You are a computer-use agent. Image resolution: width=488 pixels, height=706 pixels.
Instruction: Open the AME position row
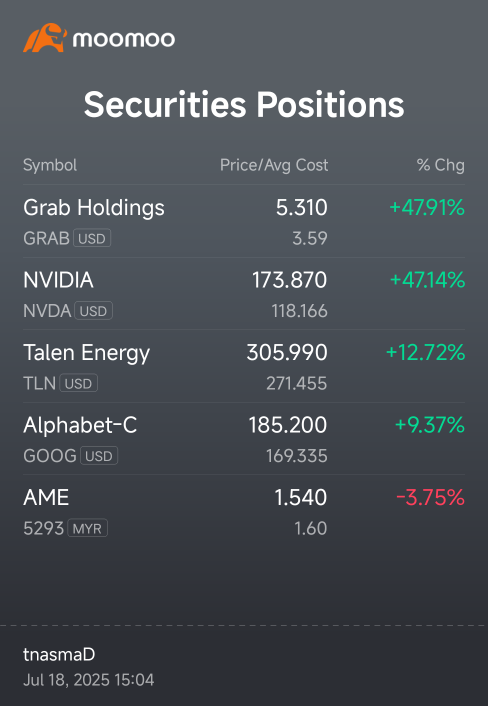click(x=244, y=511)
